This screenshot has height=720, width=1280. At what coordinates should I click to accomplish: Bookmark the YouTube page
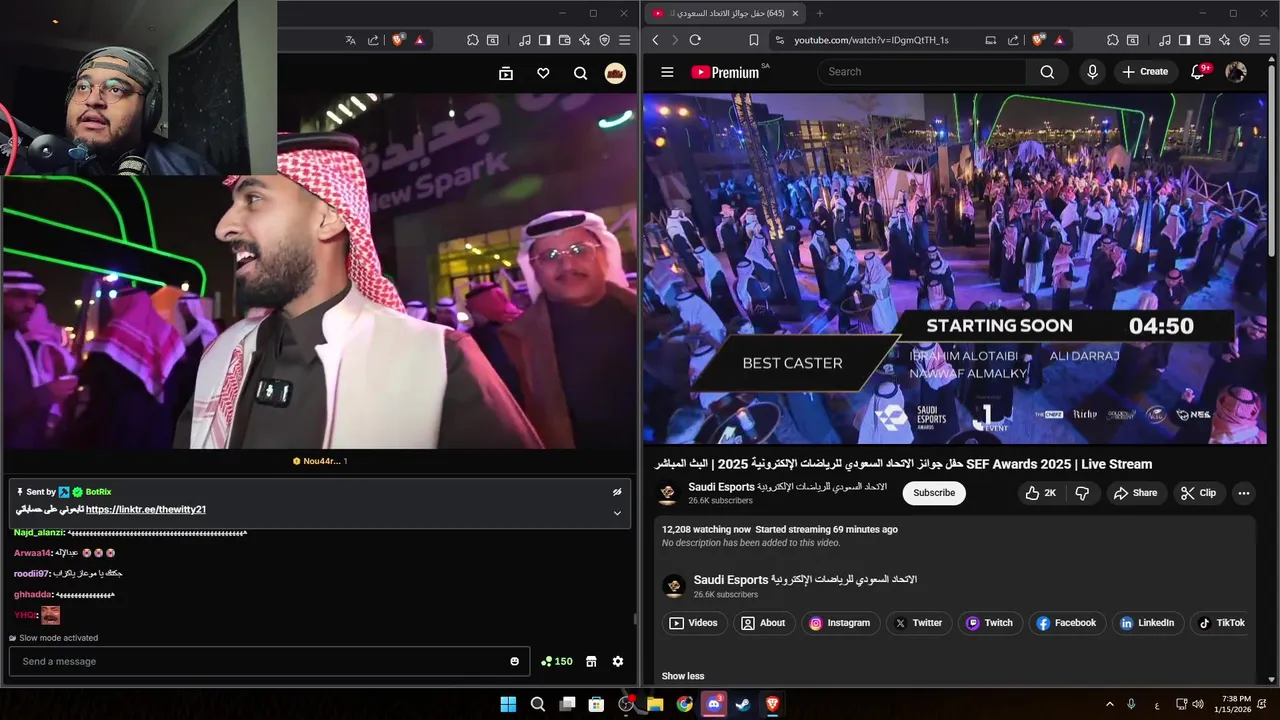pyautogui.click(x=755, y=40)
